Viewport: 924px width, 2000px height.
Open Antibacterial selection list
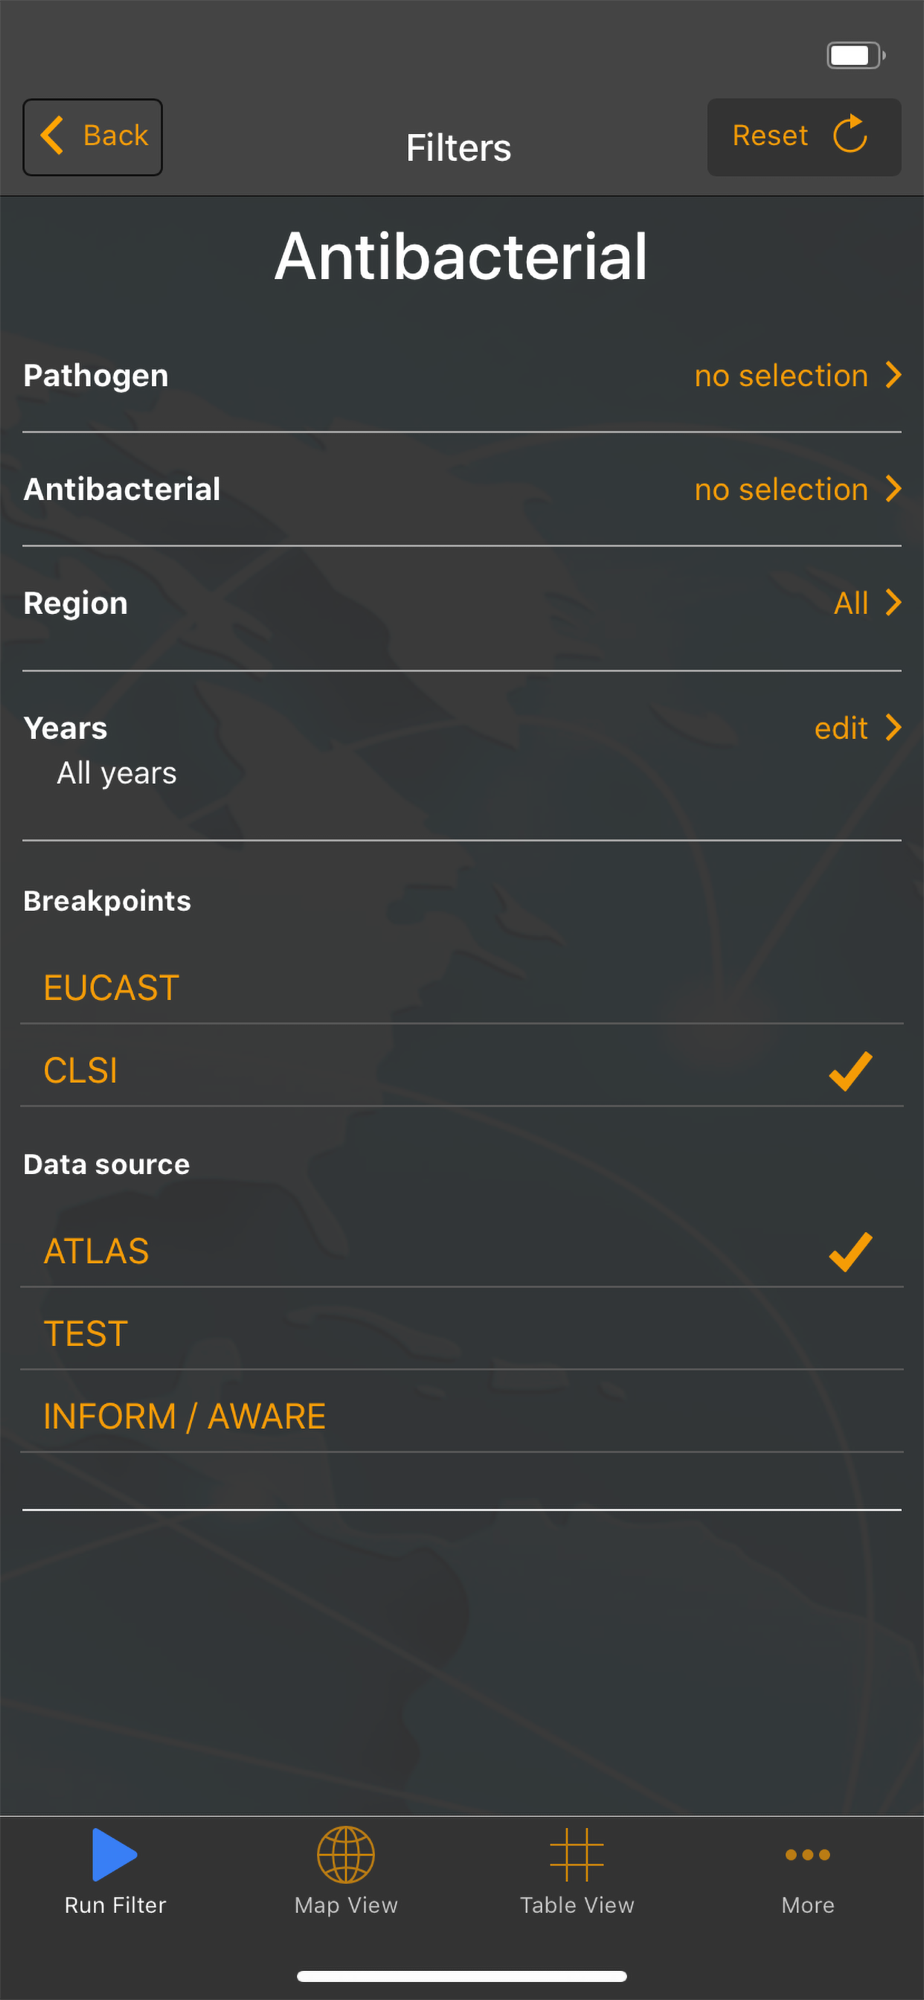point(462,489)
